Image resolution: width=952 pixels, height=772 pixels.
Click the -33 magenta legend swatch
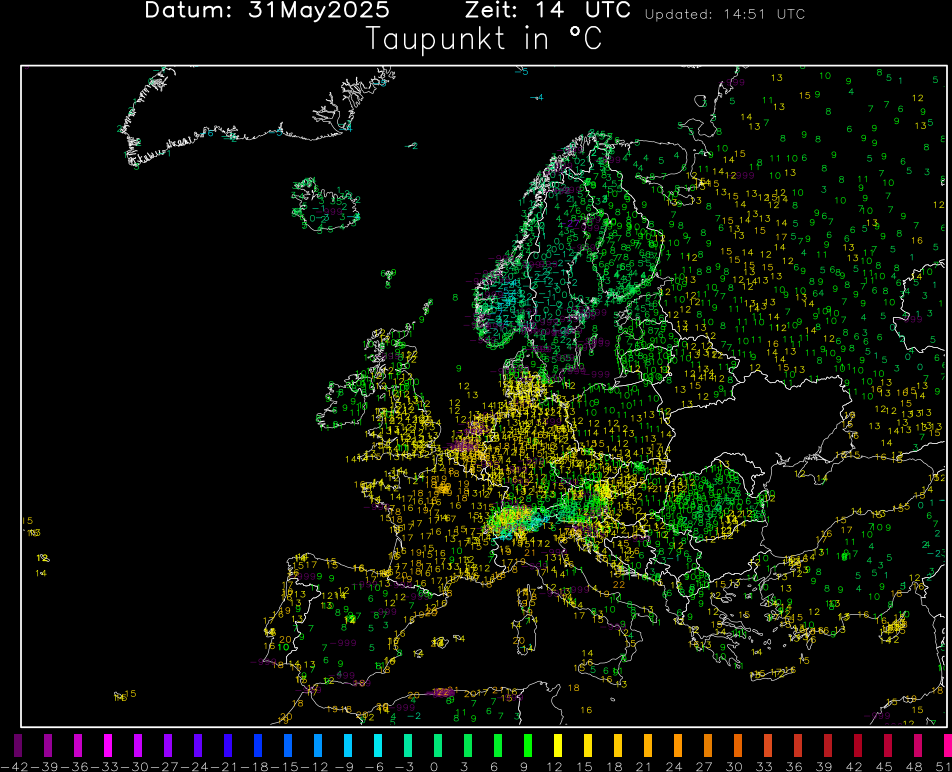[x=108, y=745]
